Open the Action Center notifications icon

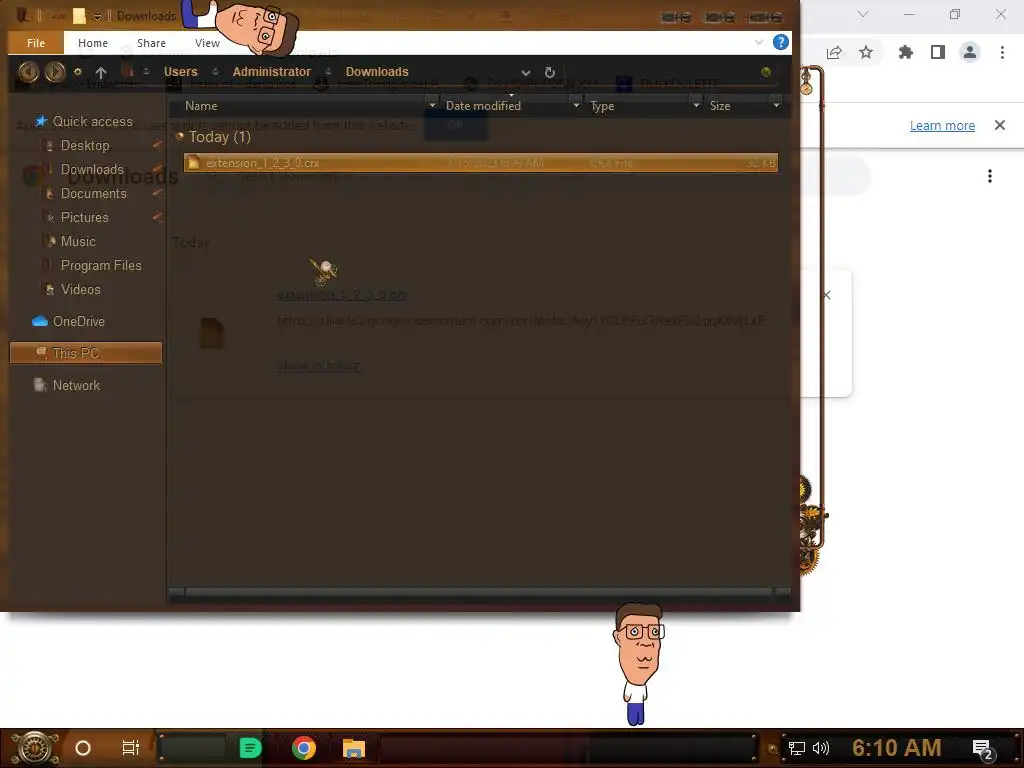(983, 750)
